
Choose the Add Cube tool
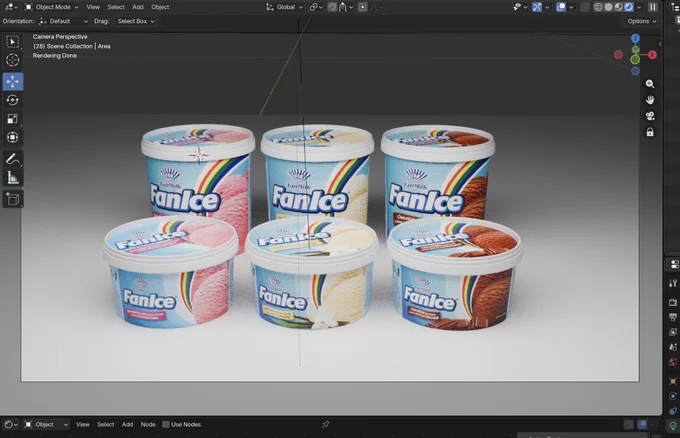pyautogui.click(x=13, y=199)
